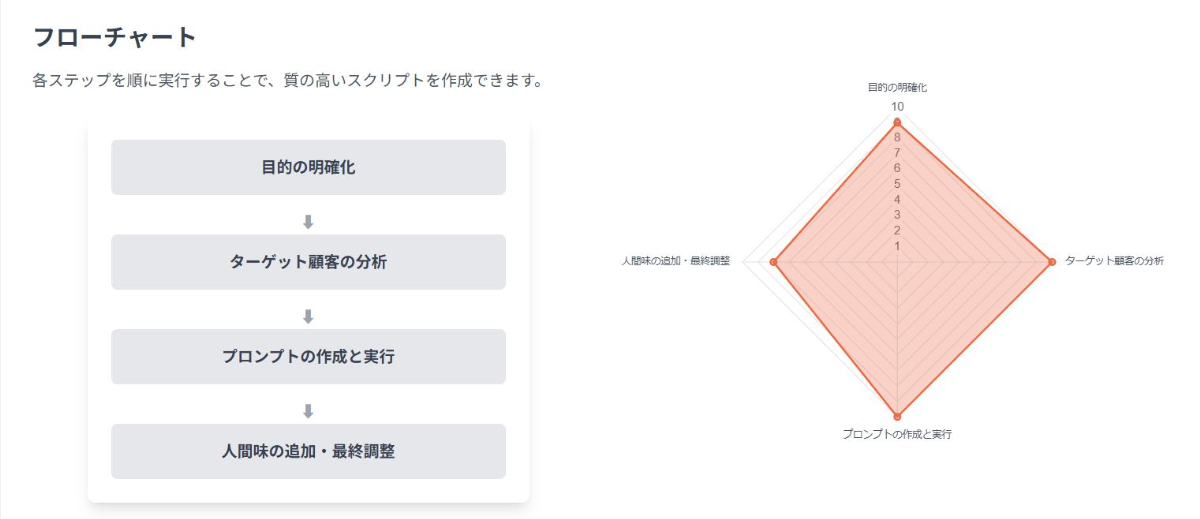Click the right radar data point for ターゲット顧客の分析
The width and height of the screenshot is (1200, 519).
[1051, 262]
